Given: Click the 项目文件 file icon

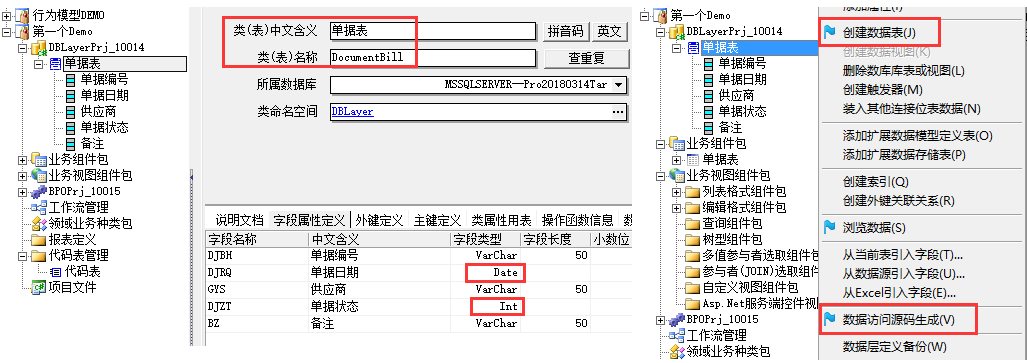Looking at the screenshot, I should pyautogui.click(x=39, y=287).
